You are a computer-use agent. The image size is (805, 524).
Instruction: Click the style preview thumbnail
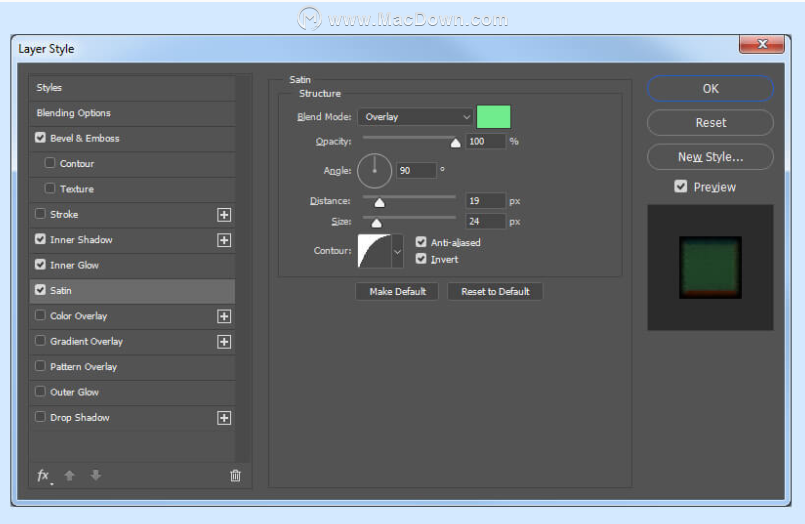[711, 267]
